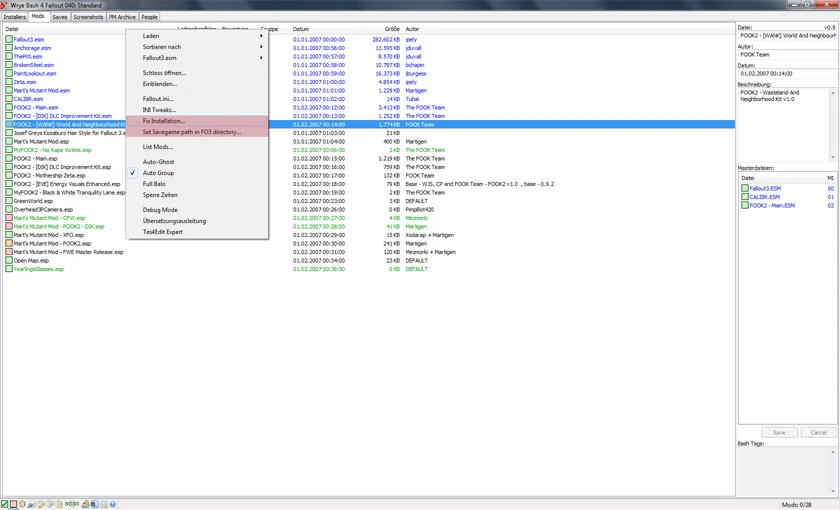
Task: Toggle the CALIBR.esm mod checkbox
Action: pyautogui.click(x=9, y=99)
